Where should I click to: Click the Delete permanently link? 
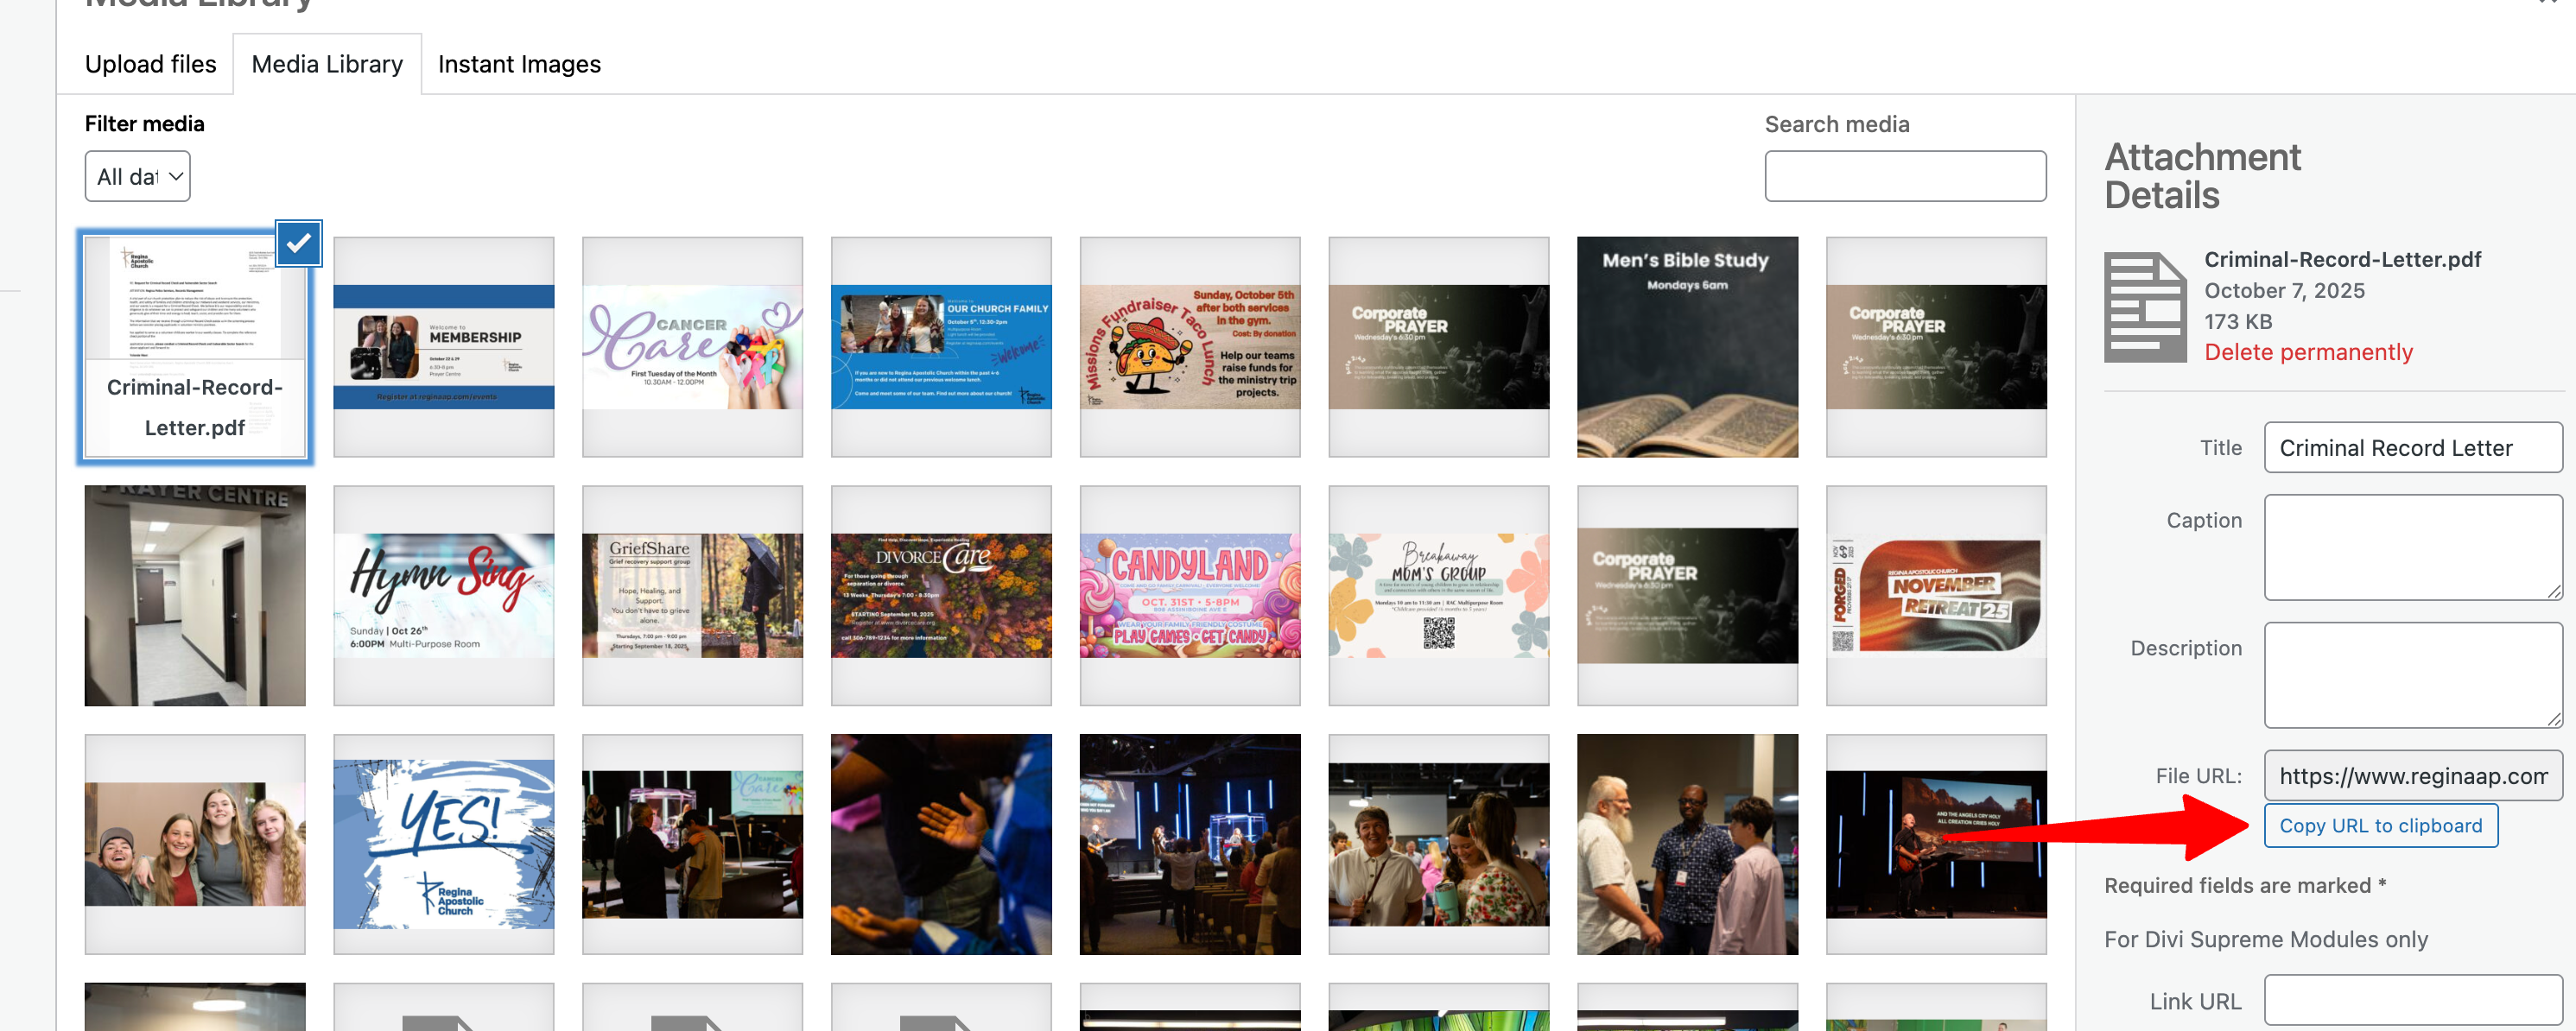(2308, 352)
